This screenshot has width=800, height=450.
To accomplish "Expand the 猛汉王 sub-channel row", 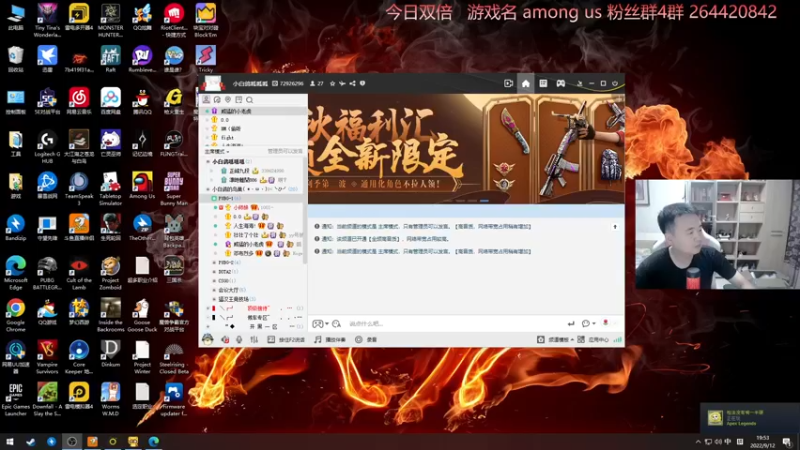I will (214, 299).
